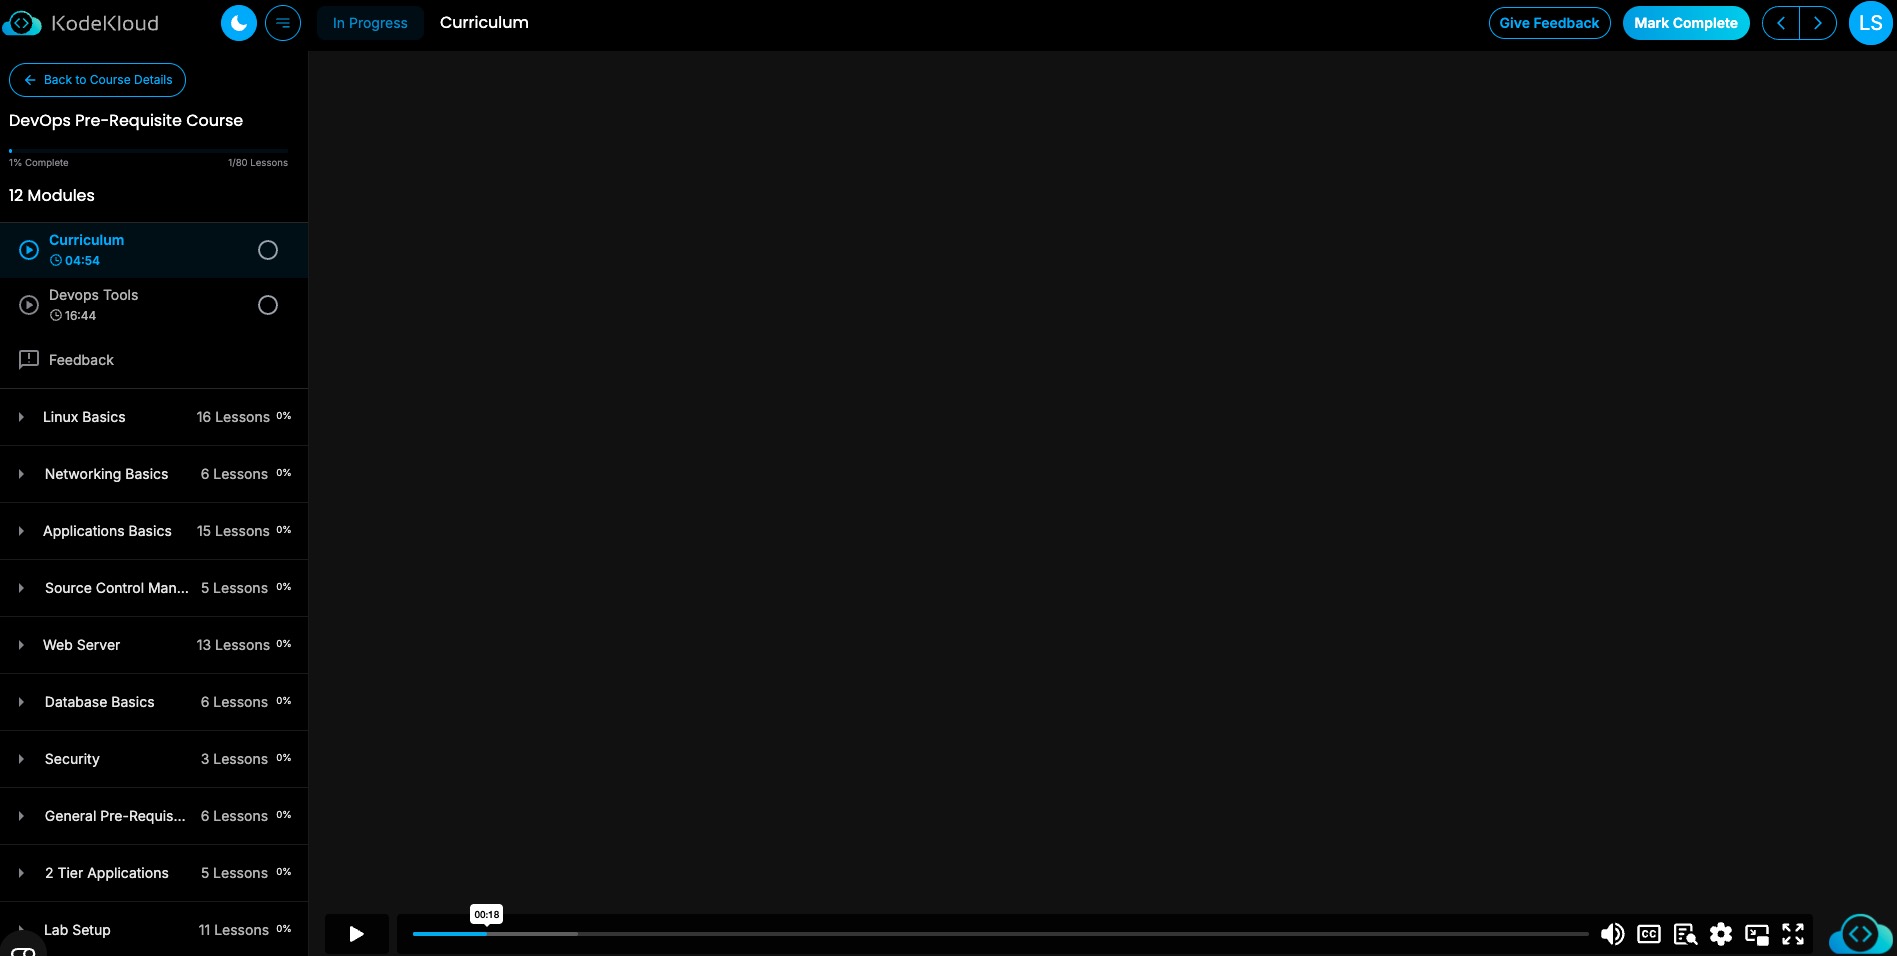Open video settings gear
This screenshot has width=1897, height=956.
click(x=1721, y=934)
